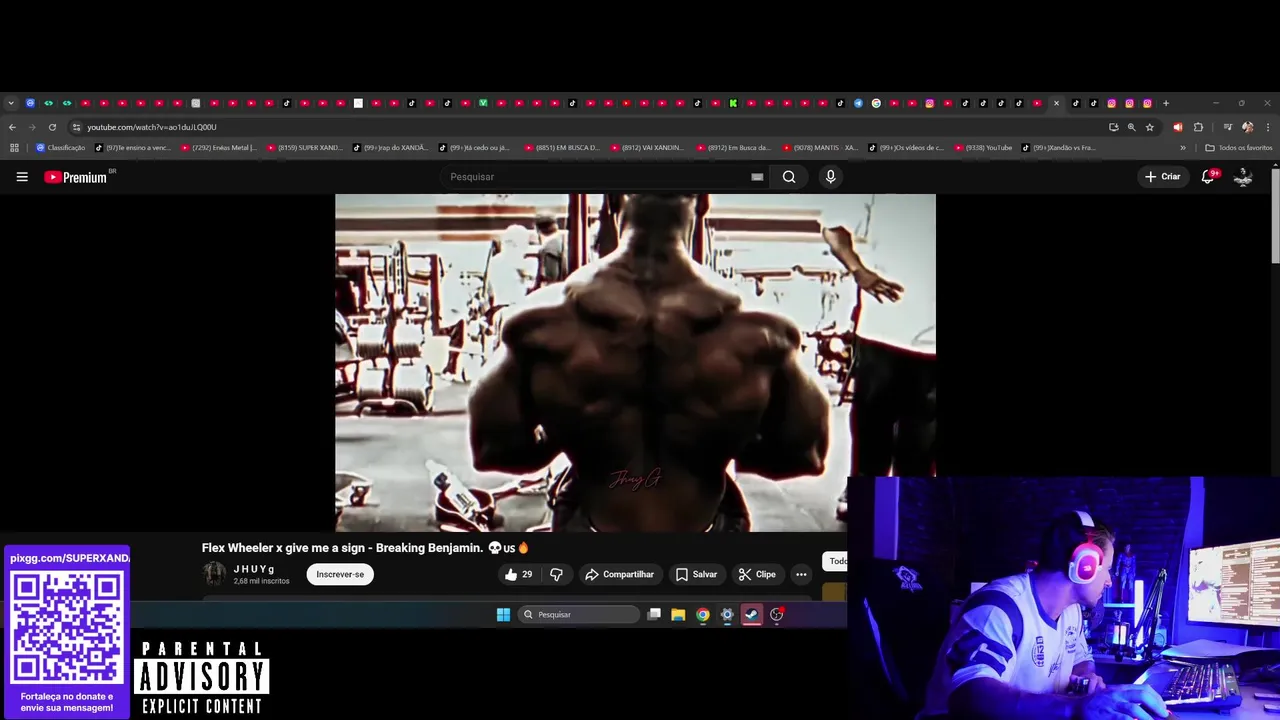1280x720 pixels.
Task: Open the apps grid in bookmarks bar
Action: click(x=14, y=148)
